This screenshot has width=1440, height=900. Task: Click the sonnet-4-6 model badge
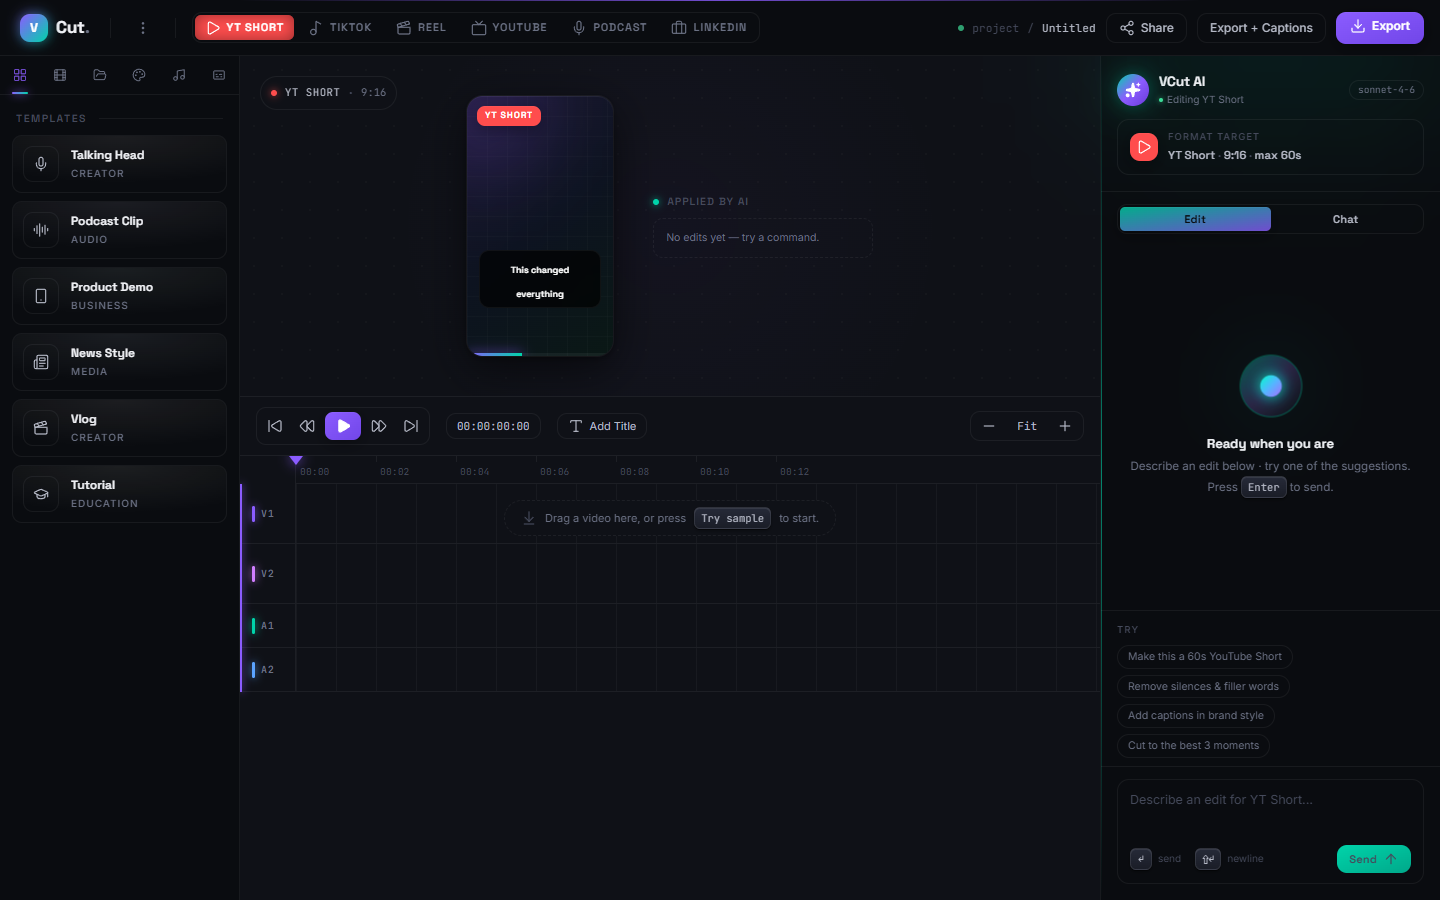click(1386, 90)
